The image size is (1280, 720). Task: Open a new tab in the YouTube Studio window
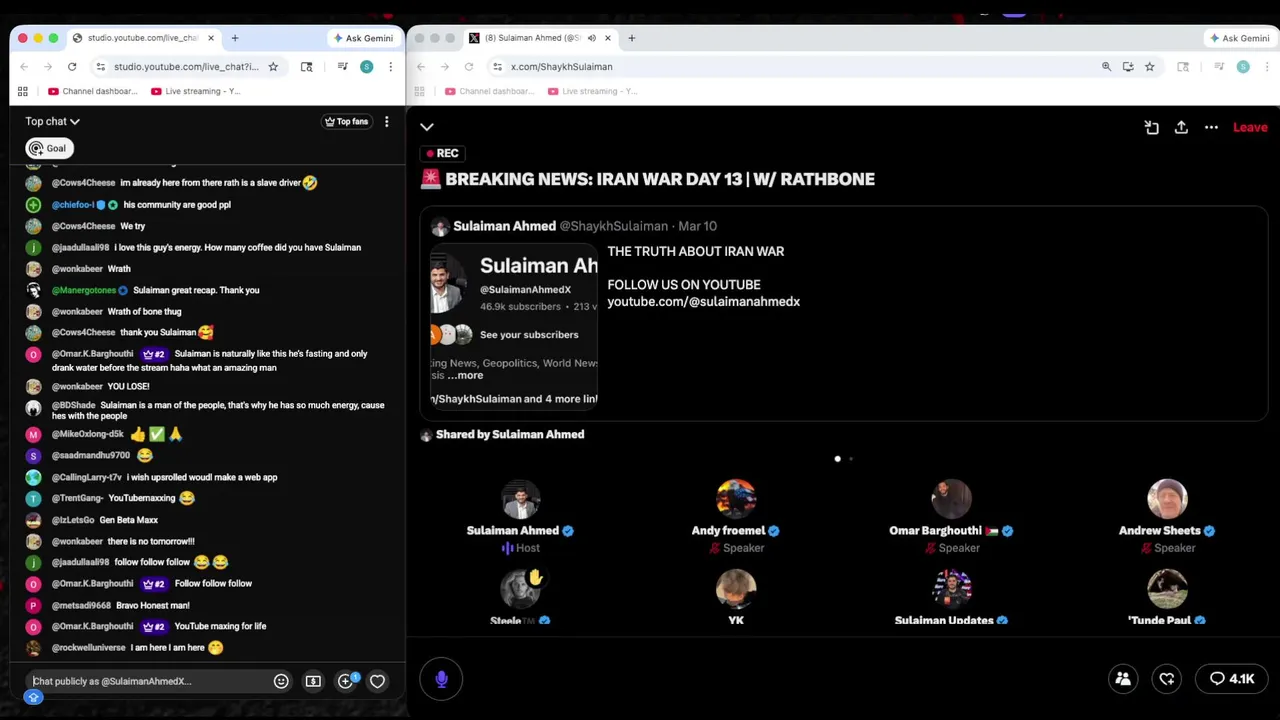tap(235, 38)
